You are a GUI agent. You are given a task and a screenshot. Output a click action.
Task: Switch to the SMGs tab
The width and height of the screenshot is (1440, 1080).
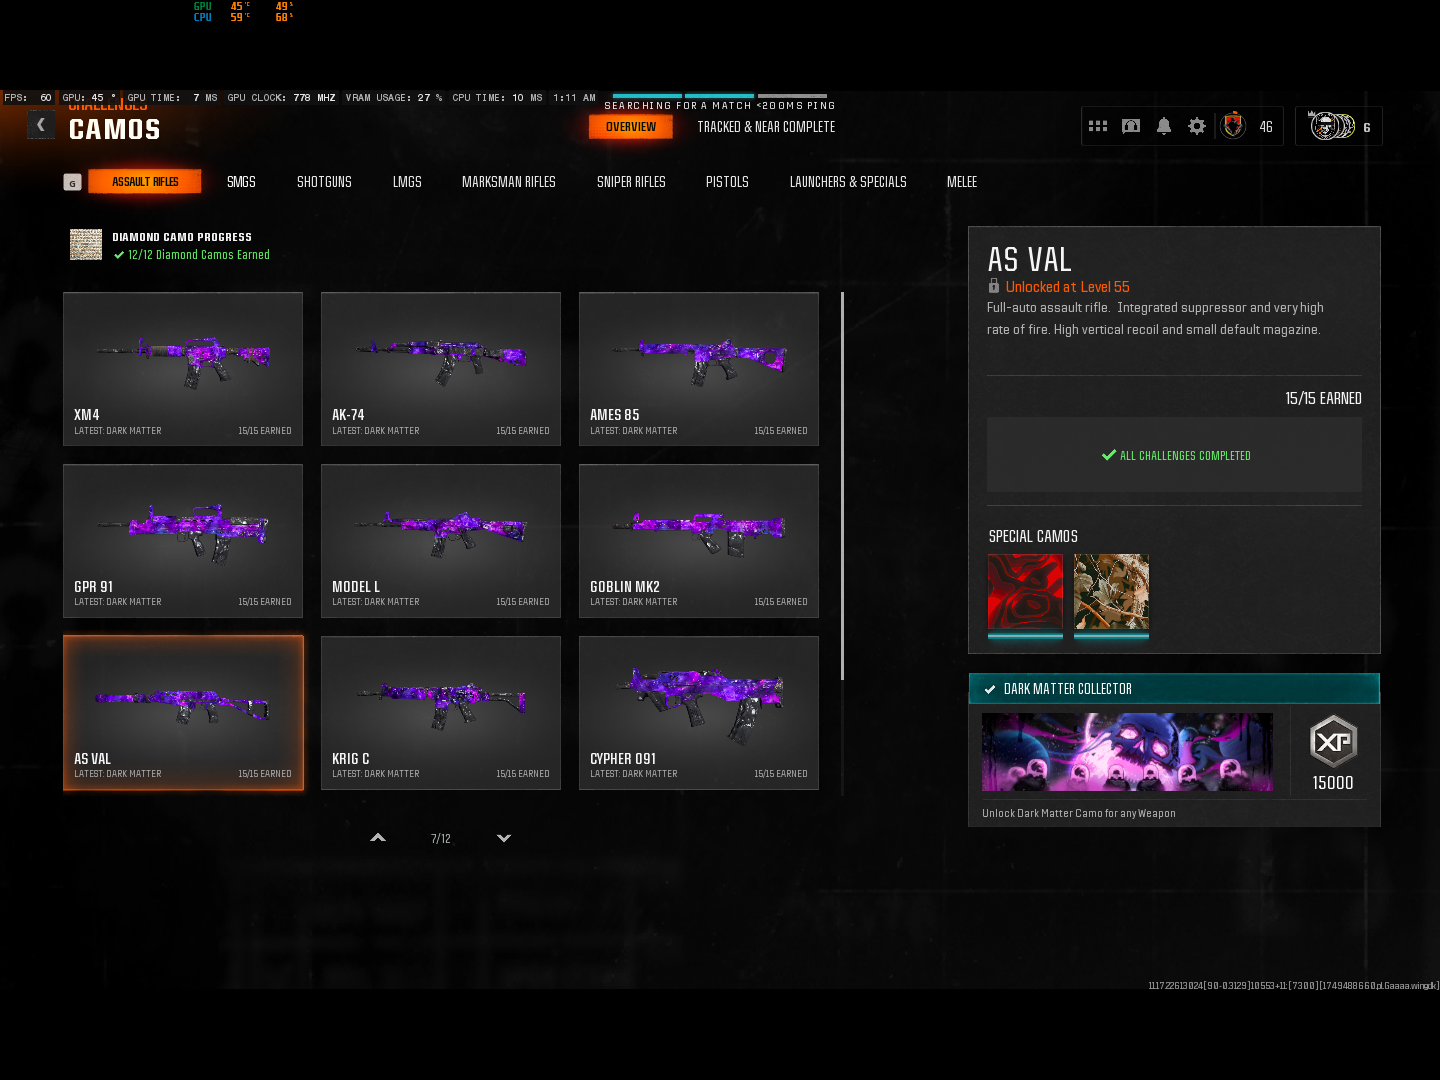[x=241, y=182]
